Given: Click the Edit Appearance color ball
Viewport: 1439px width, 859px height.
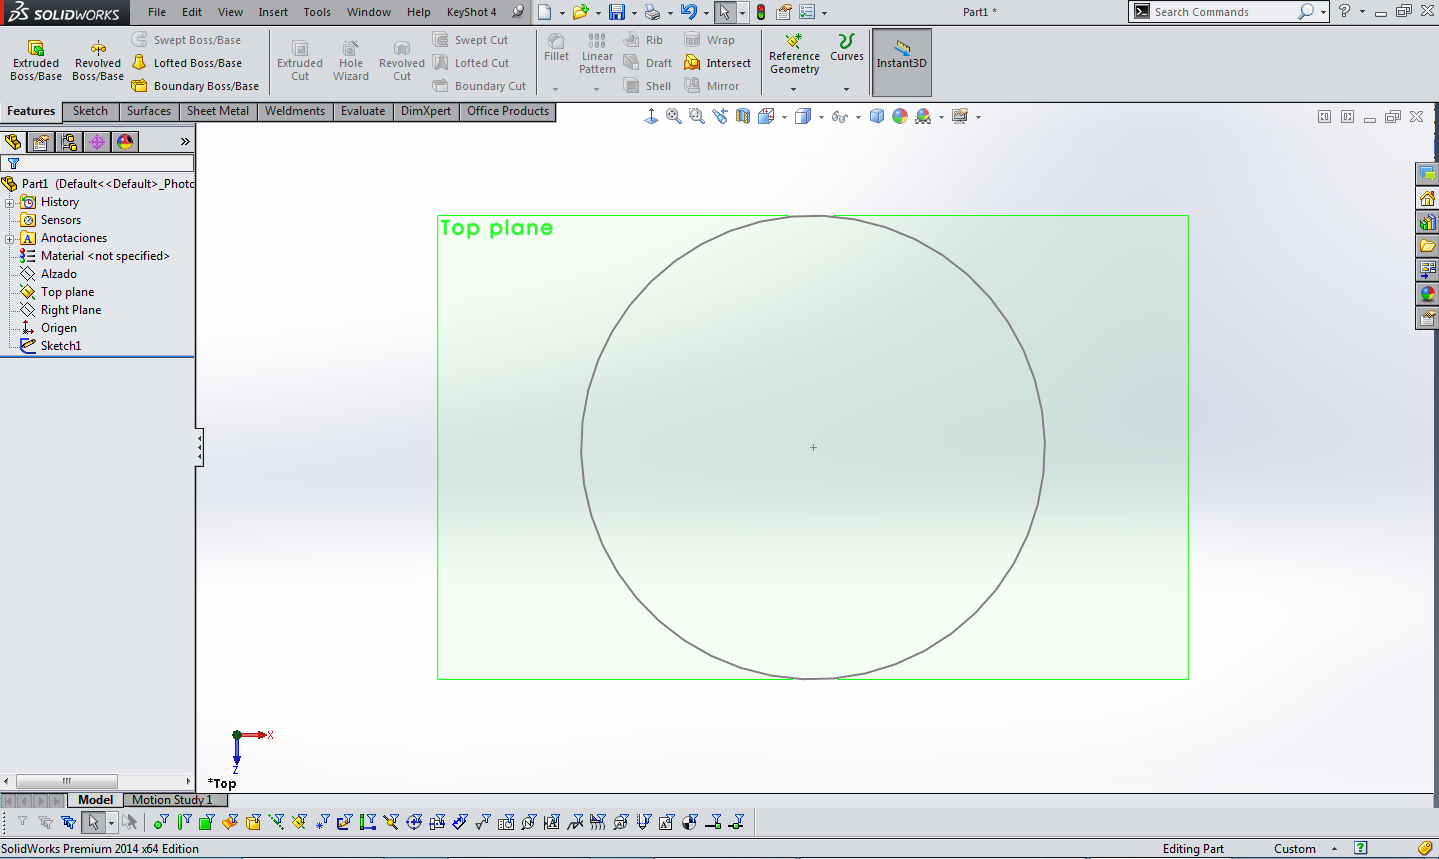Looking at the screenshot, I should pos(900,117).
